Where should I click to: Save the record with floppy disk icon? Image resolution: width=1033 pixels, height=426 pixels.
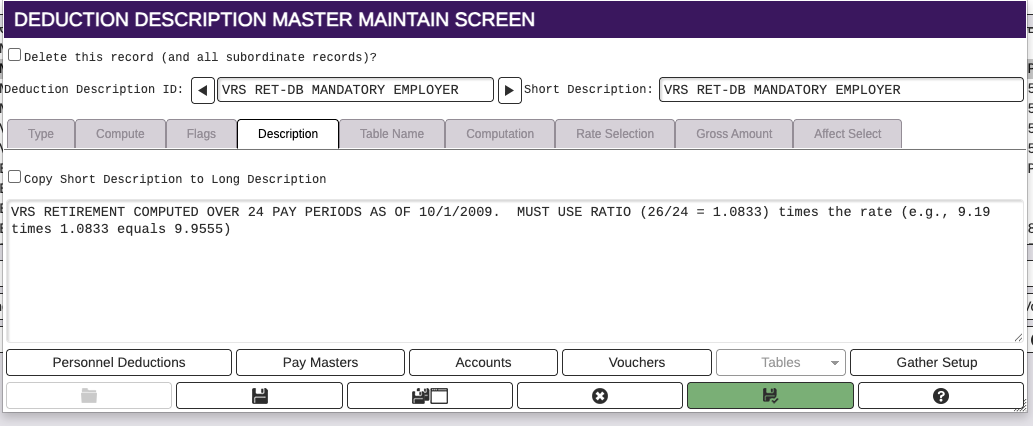260,396
